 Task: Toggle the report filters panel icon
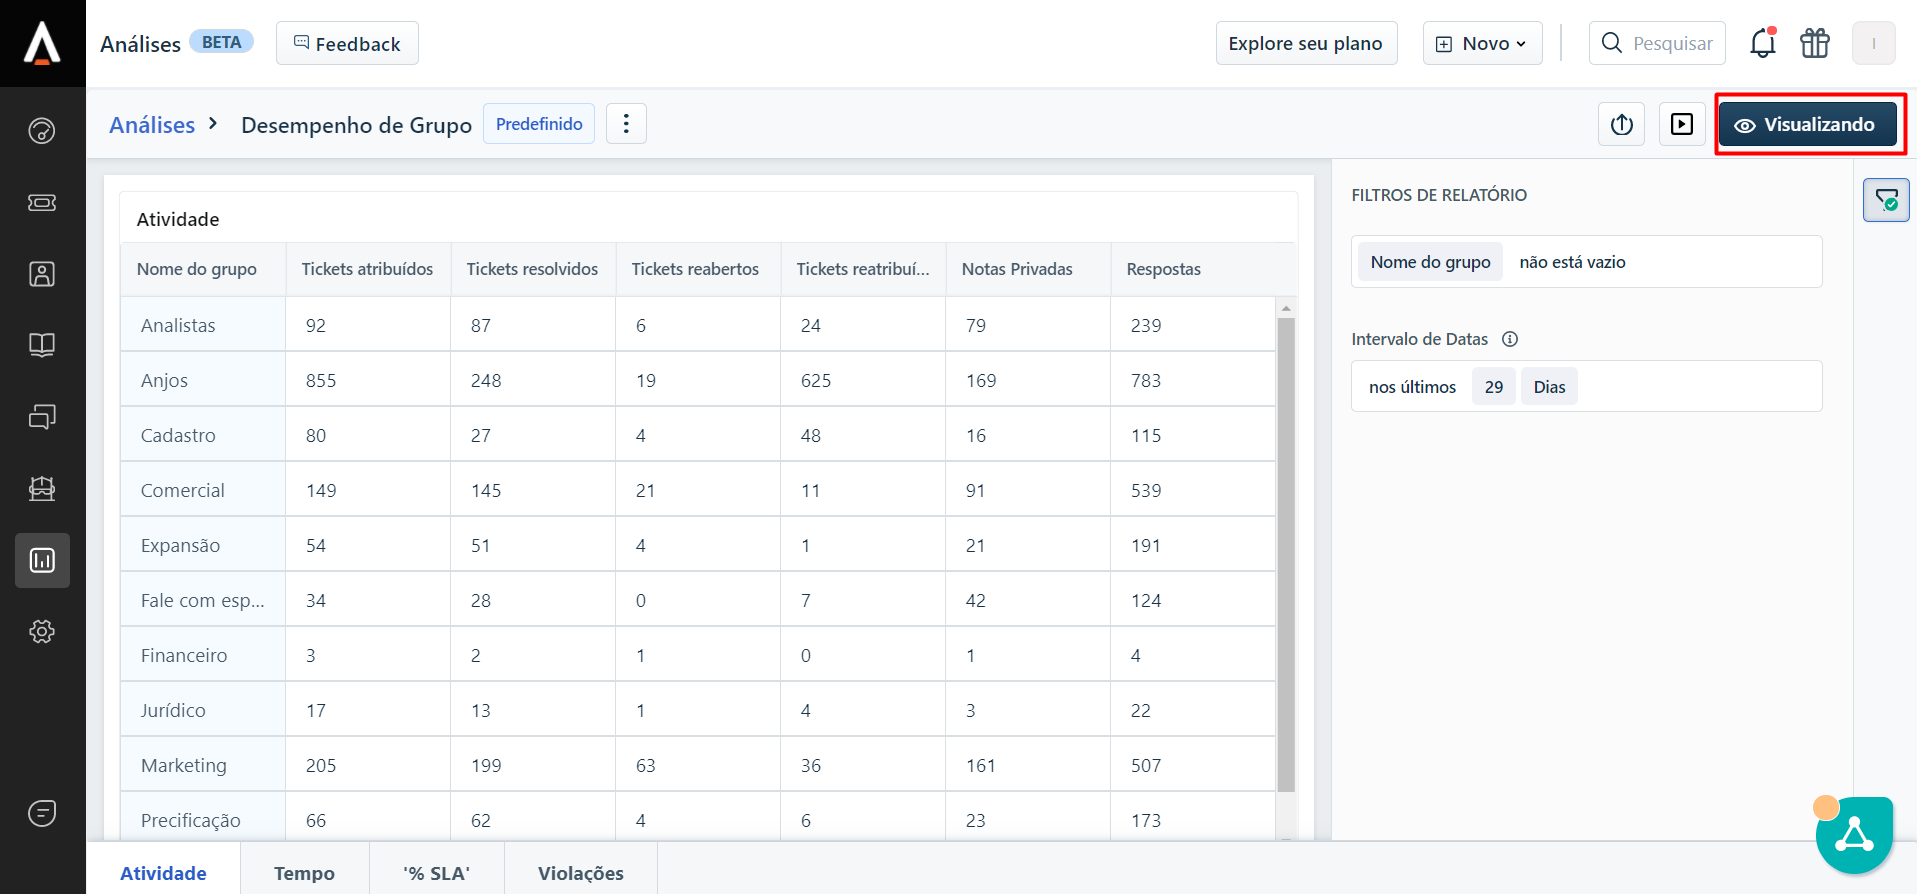coord(1886,200)
